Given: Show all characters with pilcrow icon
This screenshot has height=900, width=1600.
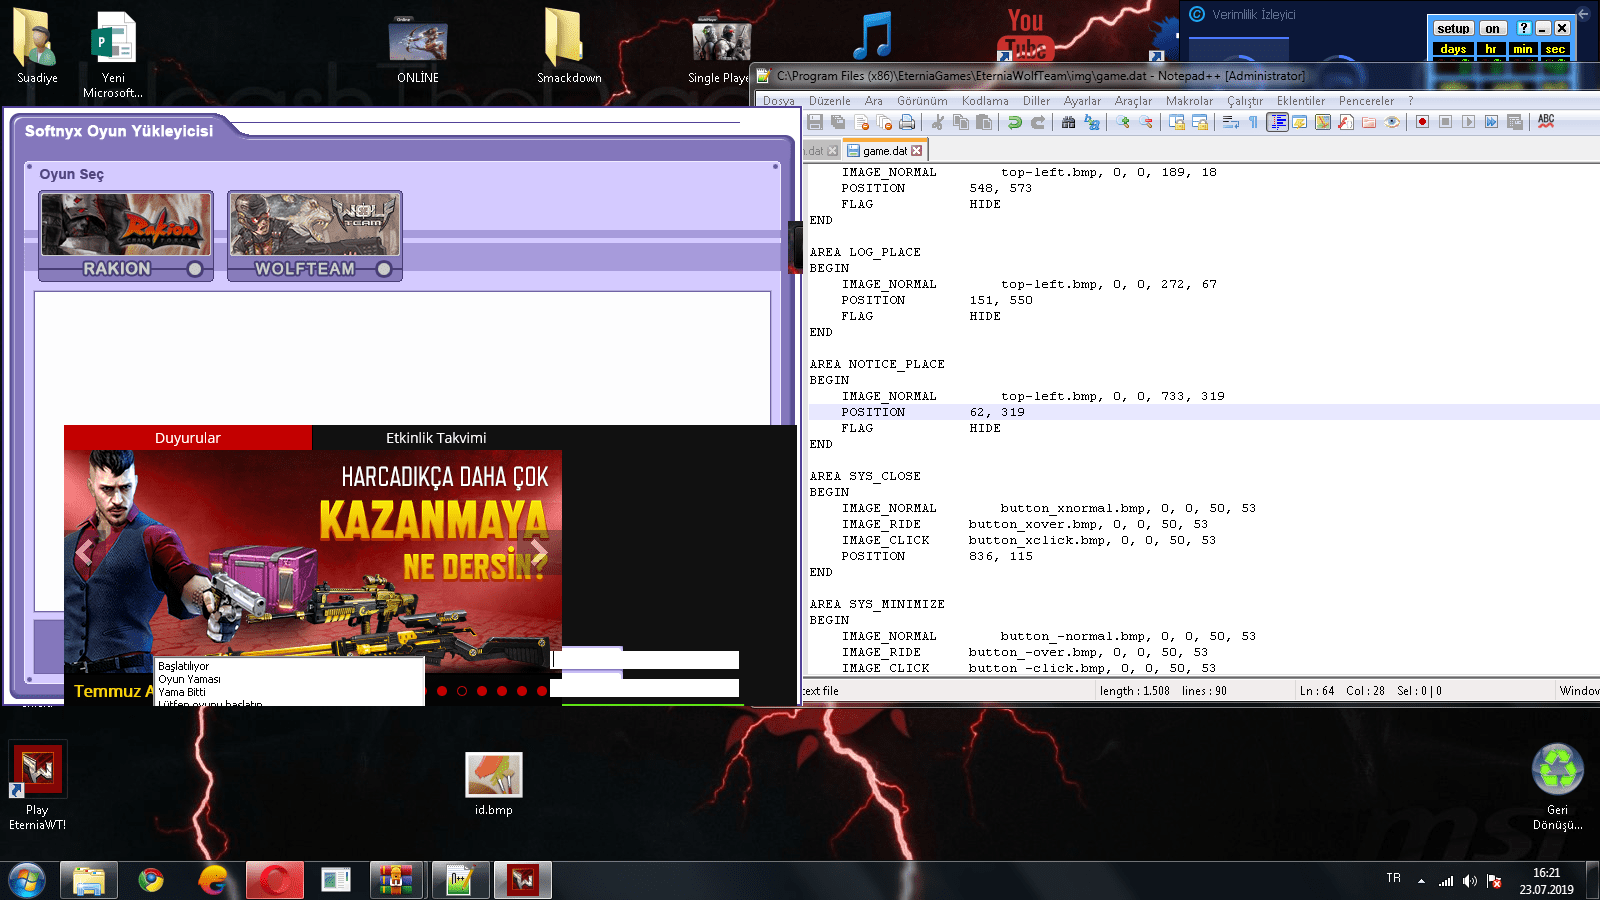Looking at the screenshot, I should pyautogui.click(x=1254, y=122).
